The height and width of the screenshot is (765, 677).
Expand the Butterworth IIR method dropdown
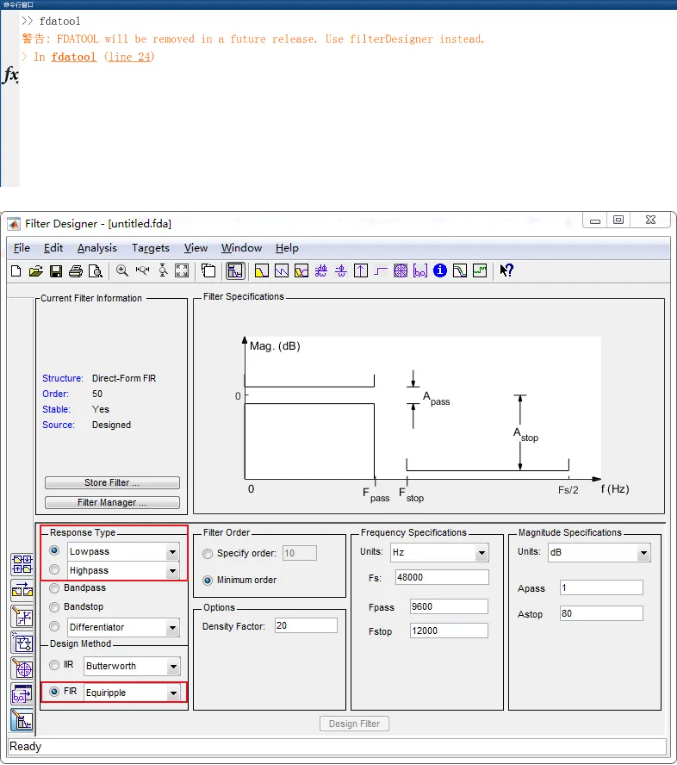pyautogui.click(x=173, y=666)
